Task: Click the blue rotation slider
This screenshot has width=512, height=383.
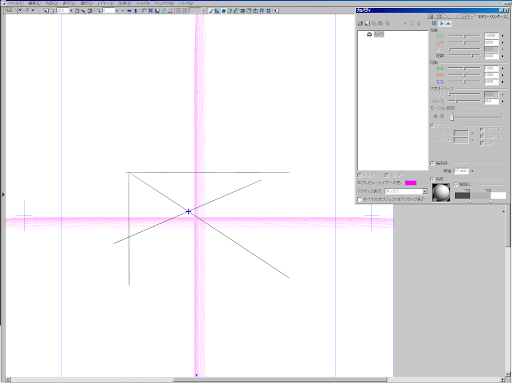Action: [464, 82]
